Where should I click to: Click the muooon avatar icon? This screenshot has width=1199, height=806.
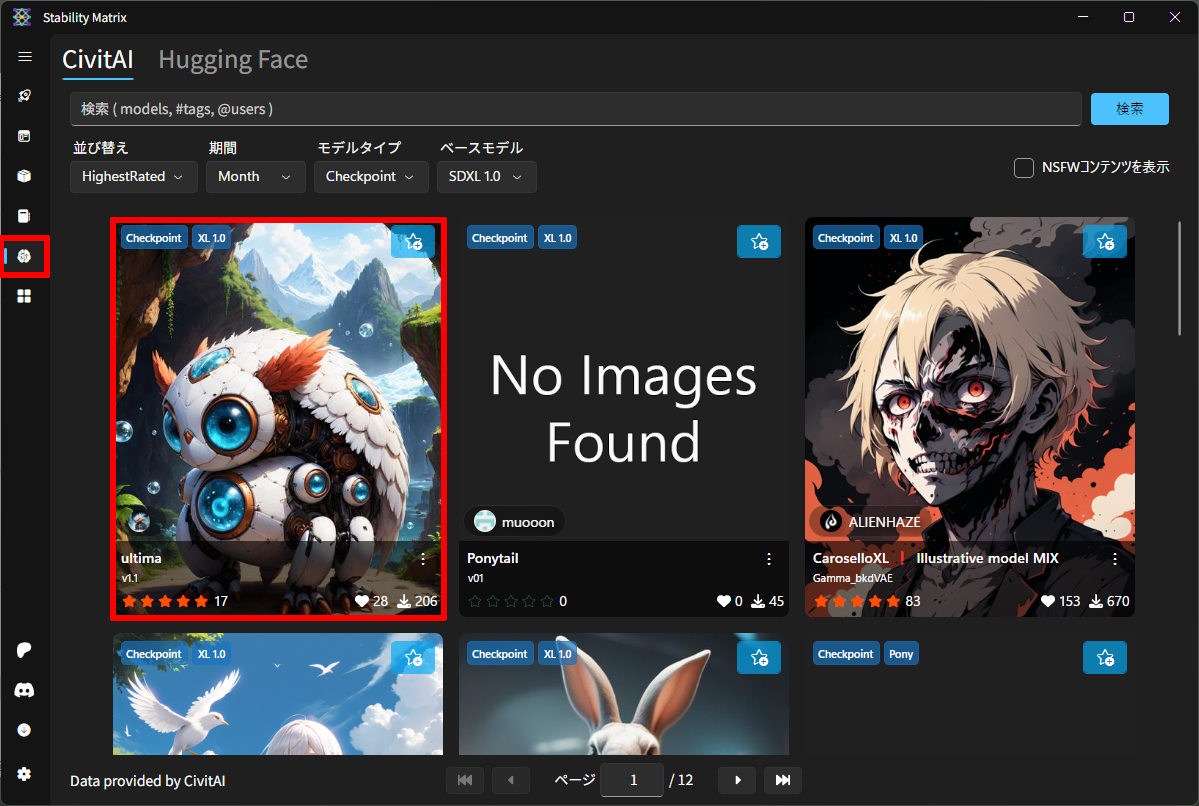tap(485, 522)
